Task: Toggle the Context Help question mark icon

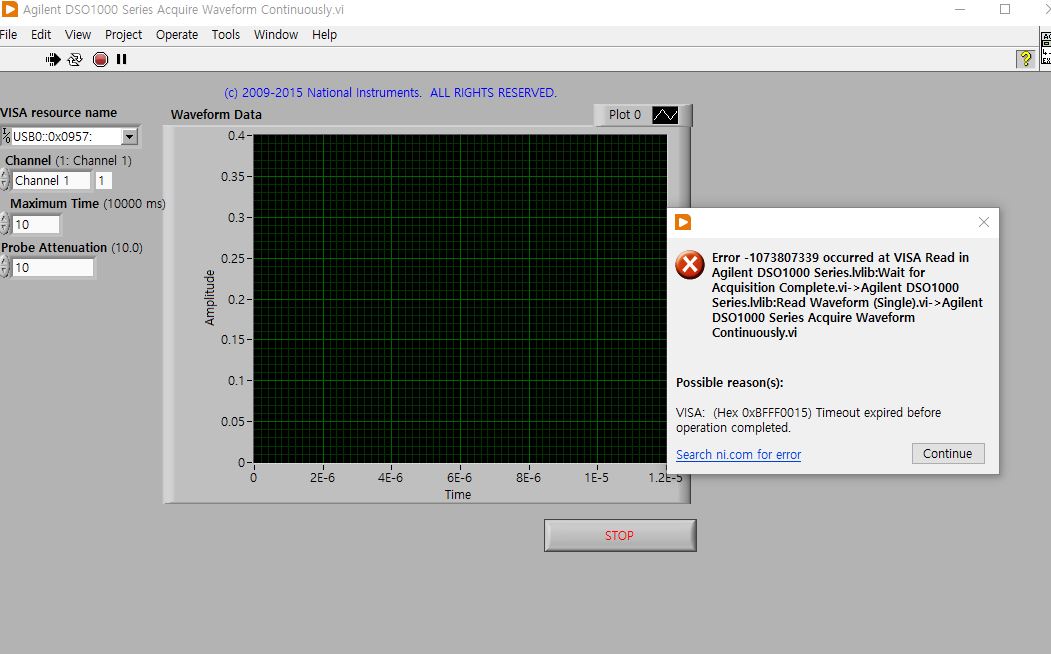Action: click(1025, 59)
